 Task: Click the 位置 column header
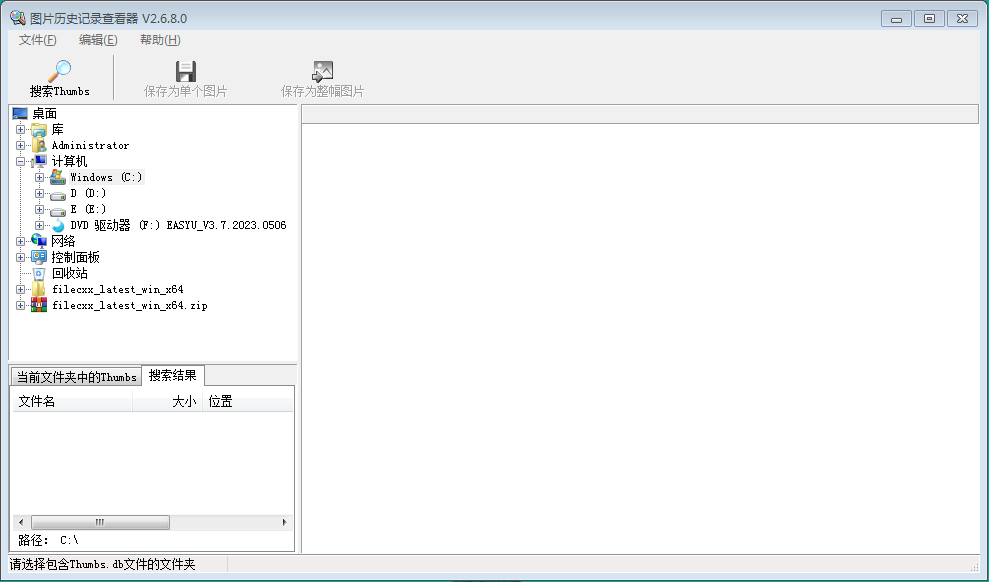220,402
